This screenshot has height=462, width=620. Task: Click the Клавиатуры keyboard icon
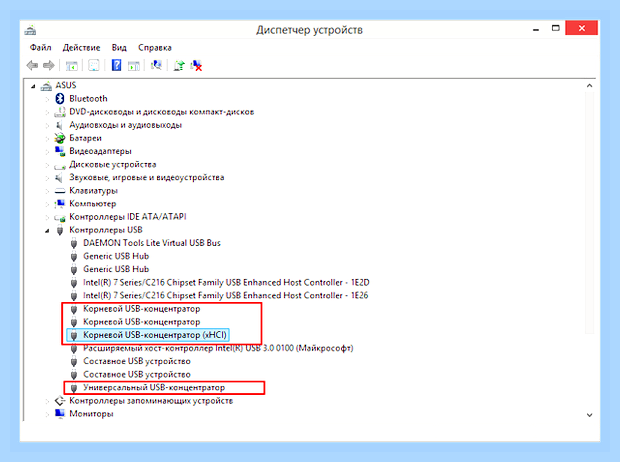tap(60, 191)
